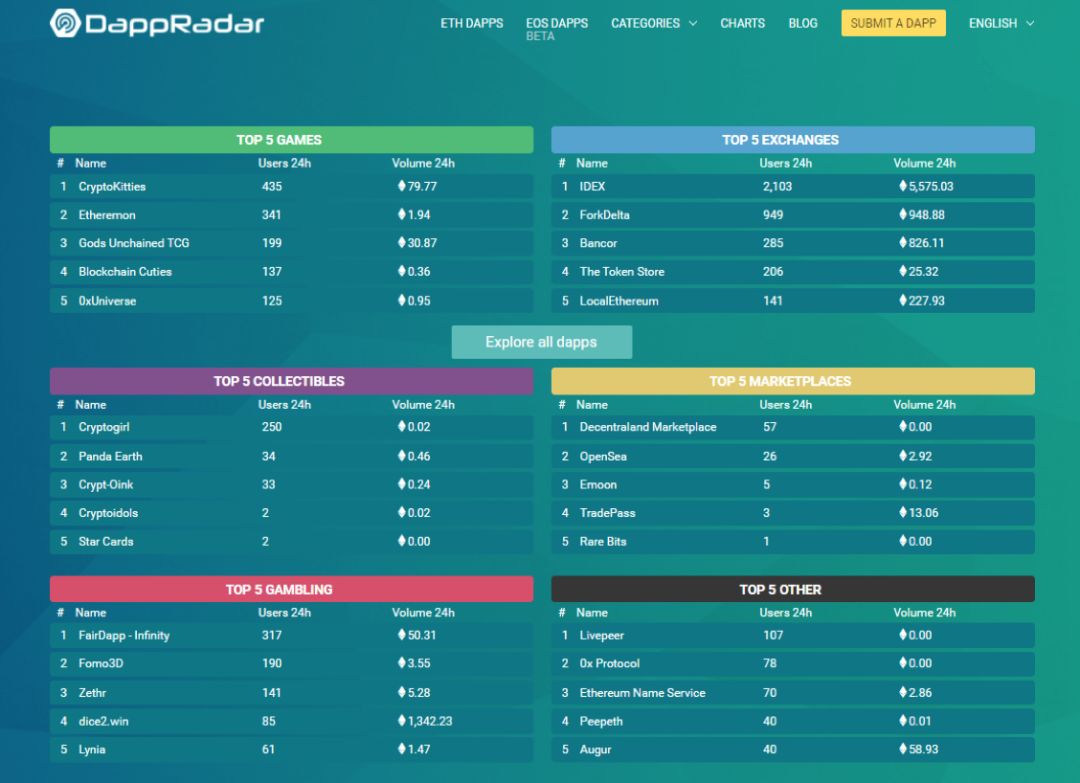
Task: Select the 0xUniverse game row name
Action: coord(107,301)
